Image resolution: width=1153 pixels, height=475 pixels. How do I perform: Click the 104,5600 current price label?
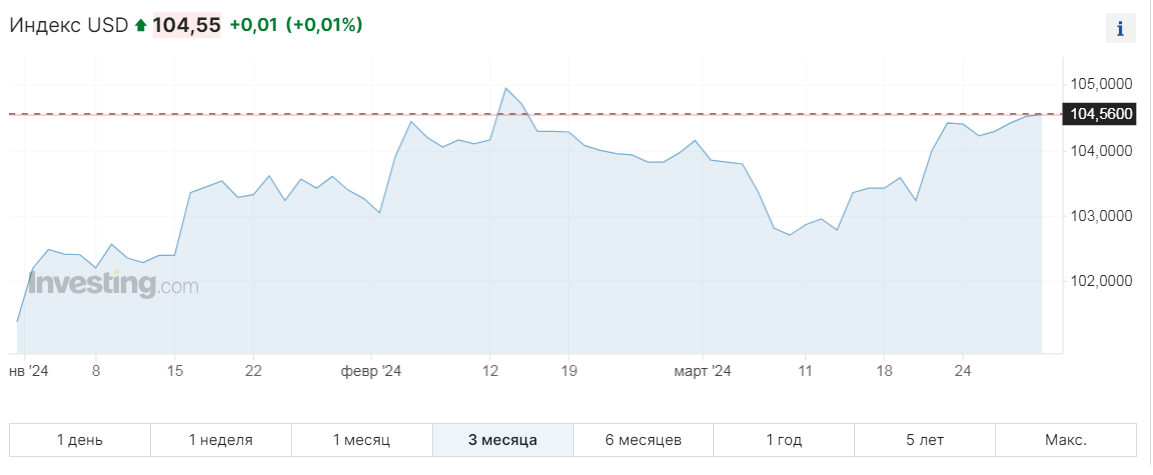tap(1101, 114)
